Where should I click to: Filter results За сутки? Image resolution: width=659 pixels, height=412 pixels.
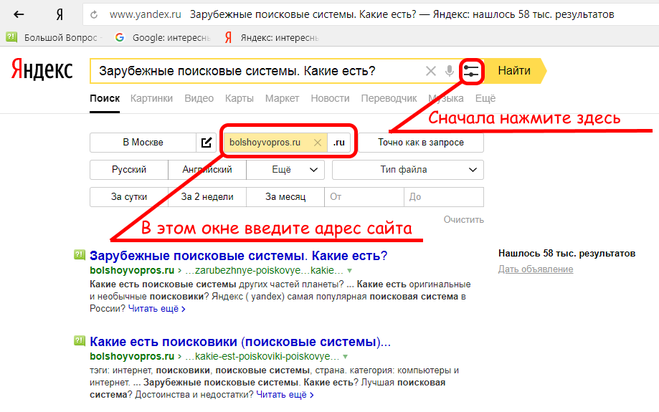coord(129,197)
